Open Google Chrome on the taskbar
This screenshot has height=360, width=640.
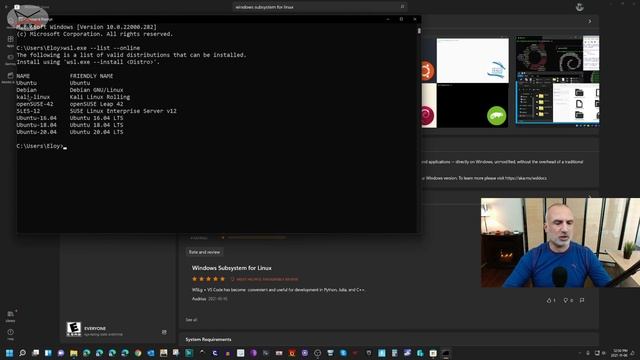tap(138, 353)
